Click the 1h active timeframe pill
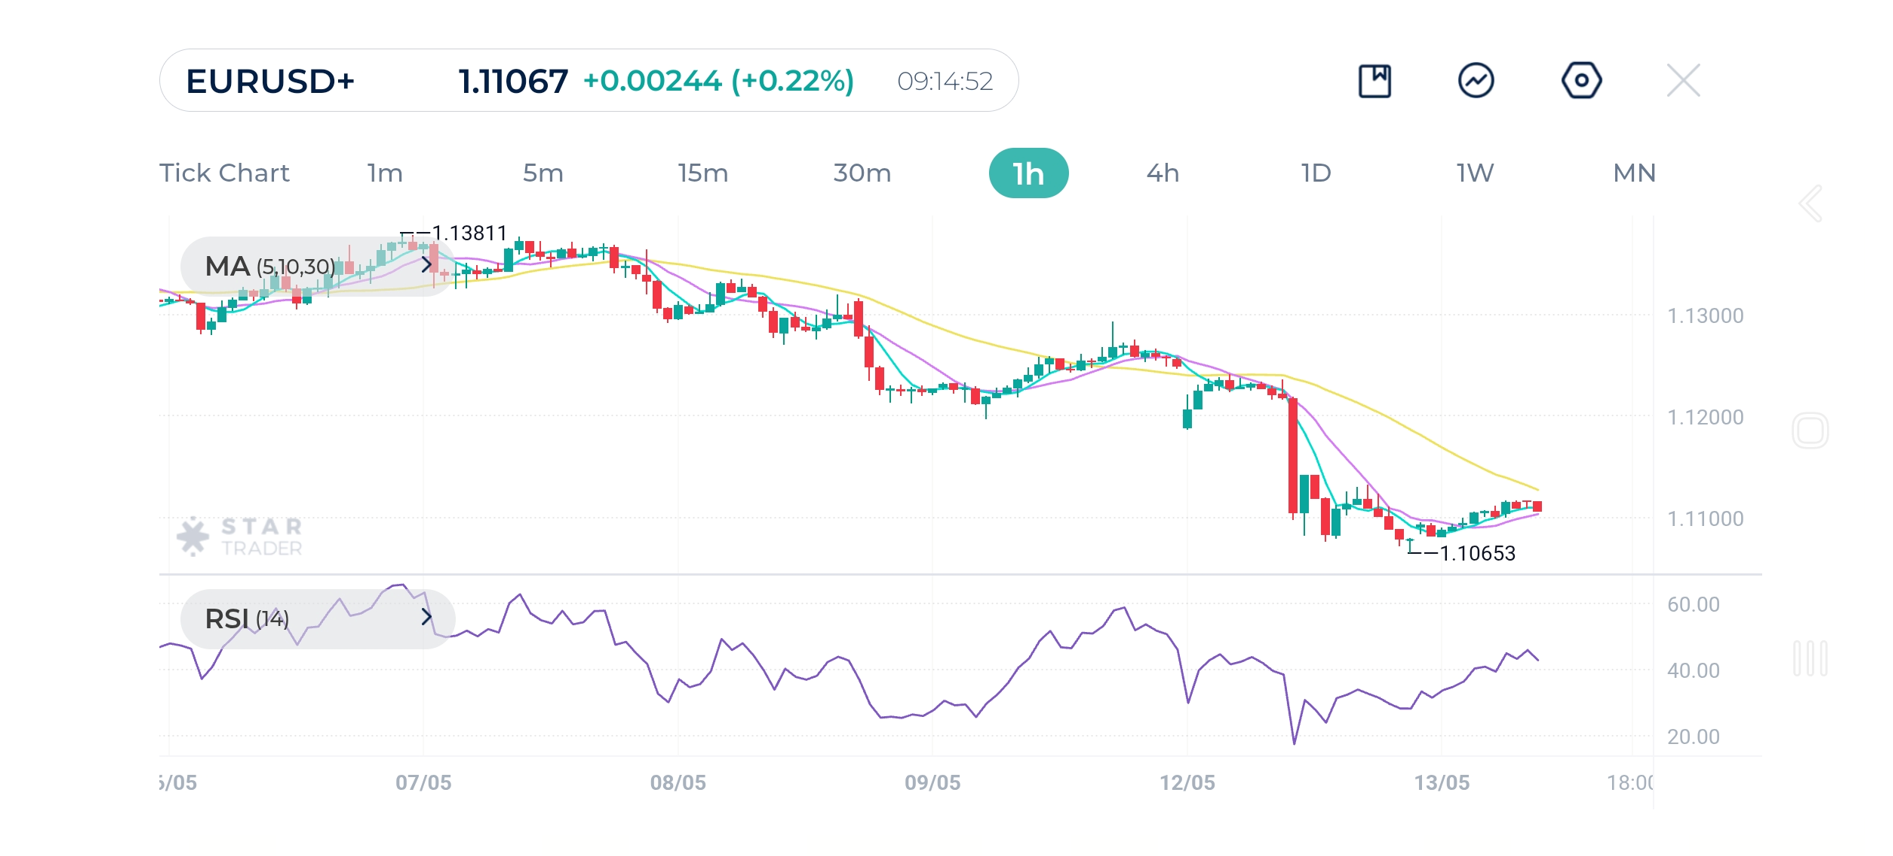1893x856 pixels. pos(1029,173)
